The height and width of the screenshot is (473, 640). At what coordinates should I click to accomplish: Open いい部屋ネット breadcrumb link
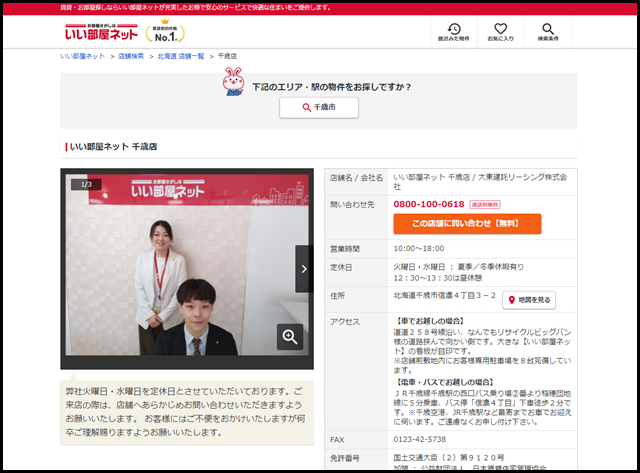82,56
